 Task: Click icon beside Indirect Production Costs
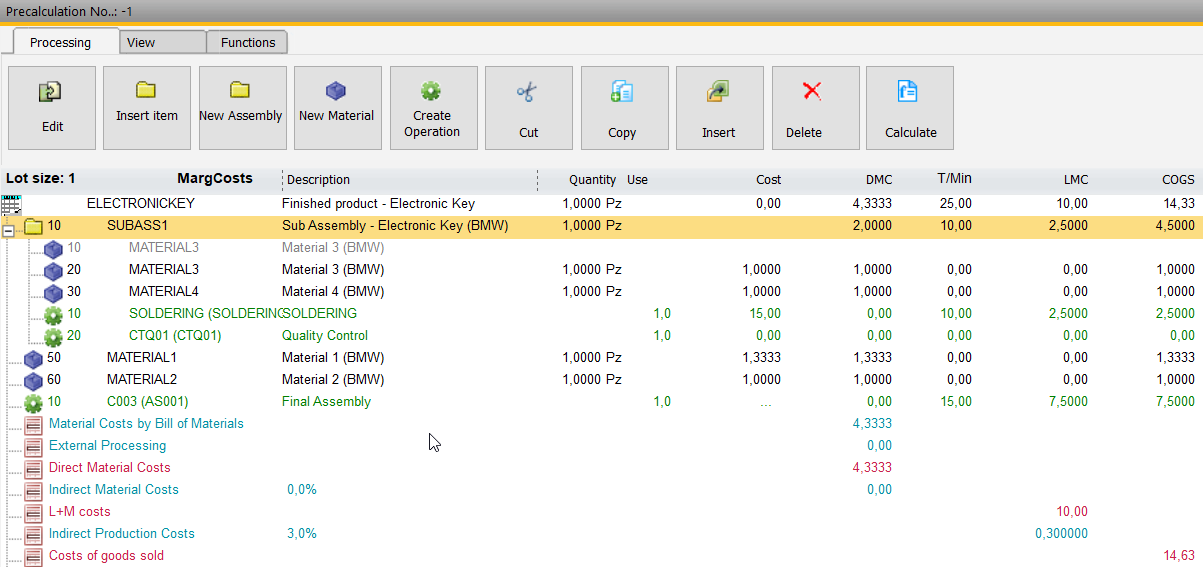[x=33, y=535]
